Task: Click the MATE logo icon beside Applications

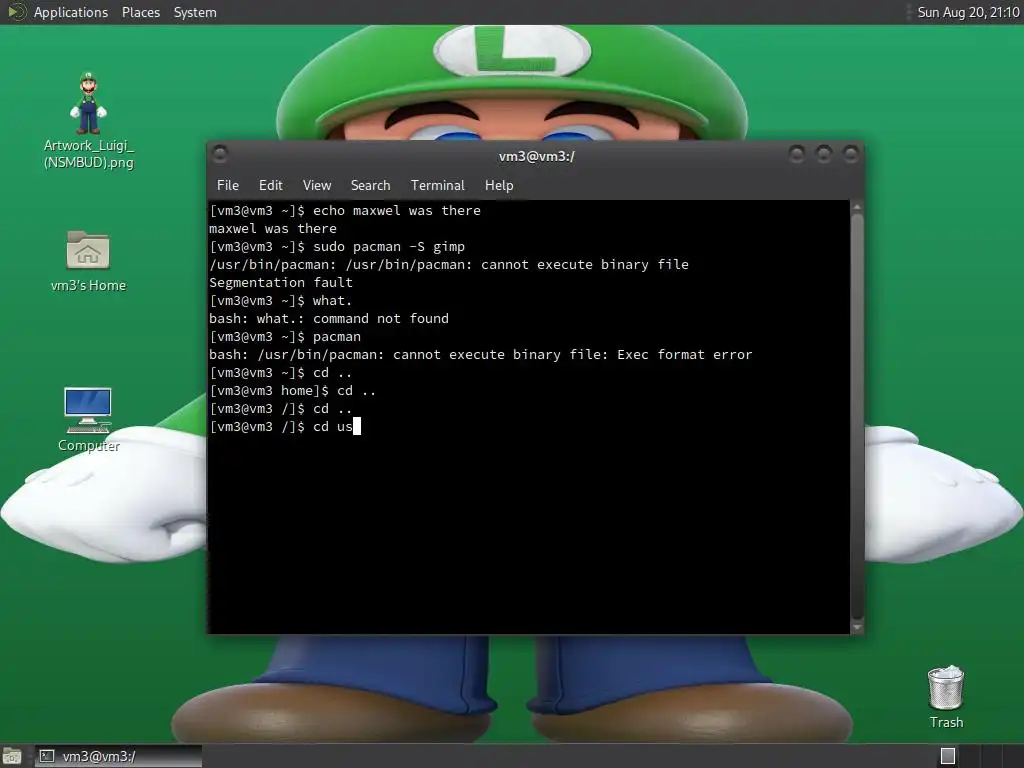Action: (16, 12)
